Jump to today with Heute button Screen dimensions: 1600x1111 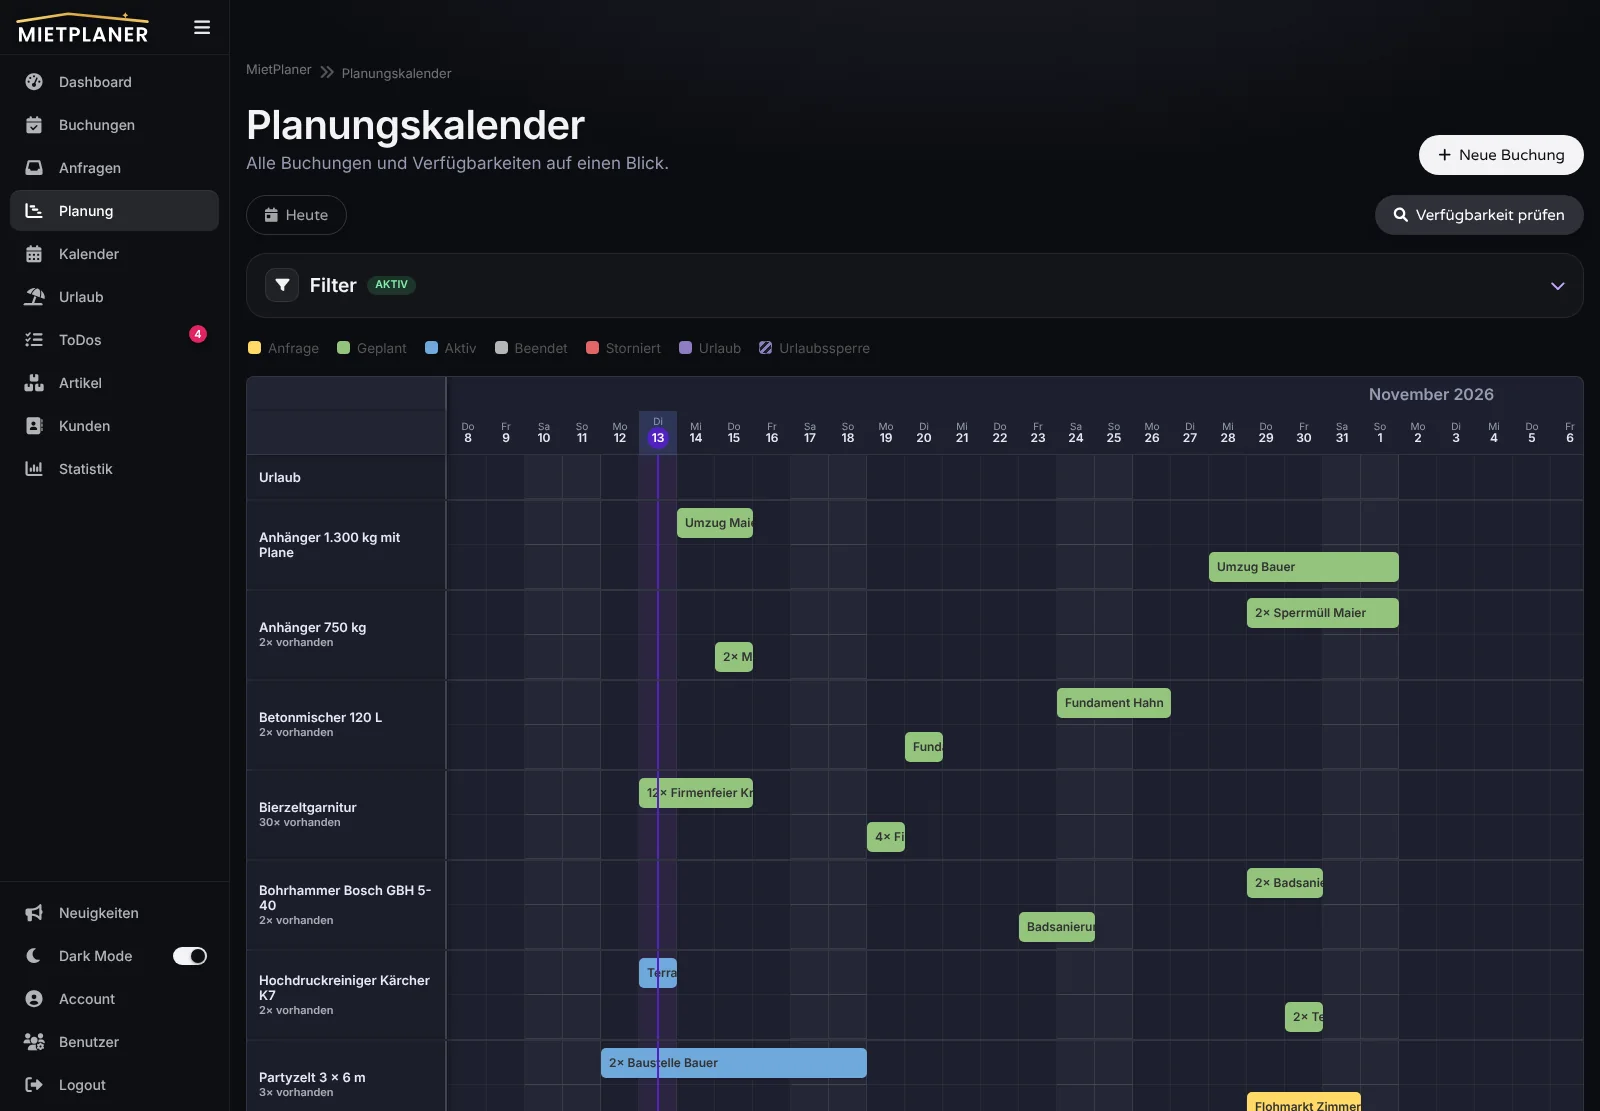click(x=296, y=215)
